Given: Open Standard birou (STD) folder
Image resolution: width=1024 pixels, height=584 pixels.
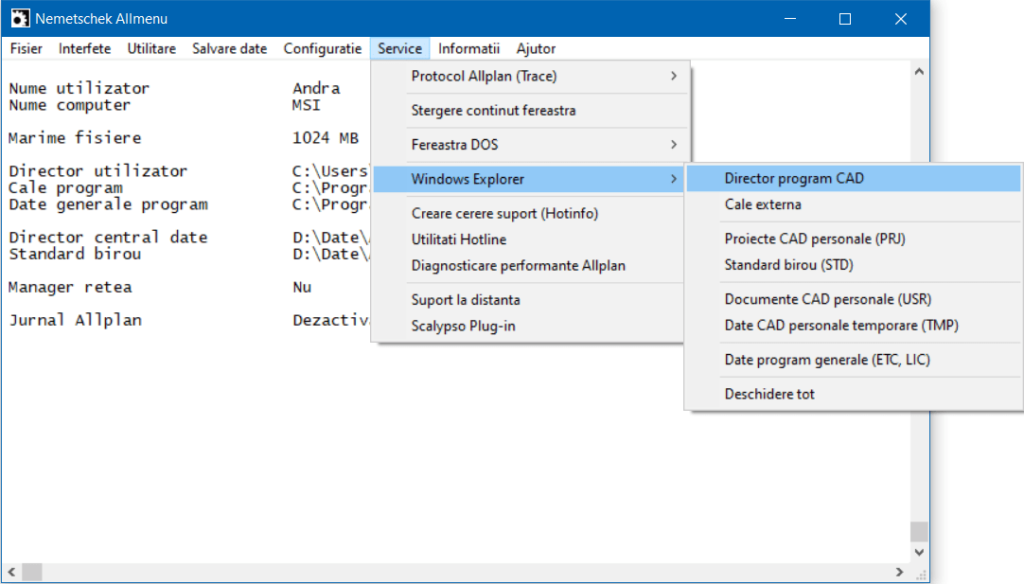Looking at the screenshot, I should [x=854, y=265].
